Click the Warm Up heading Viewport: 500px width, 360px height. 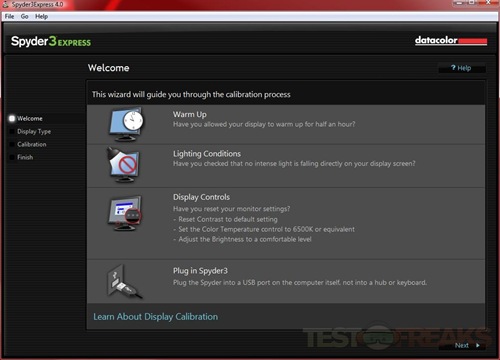(190, 114)
